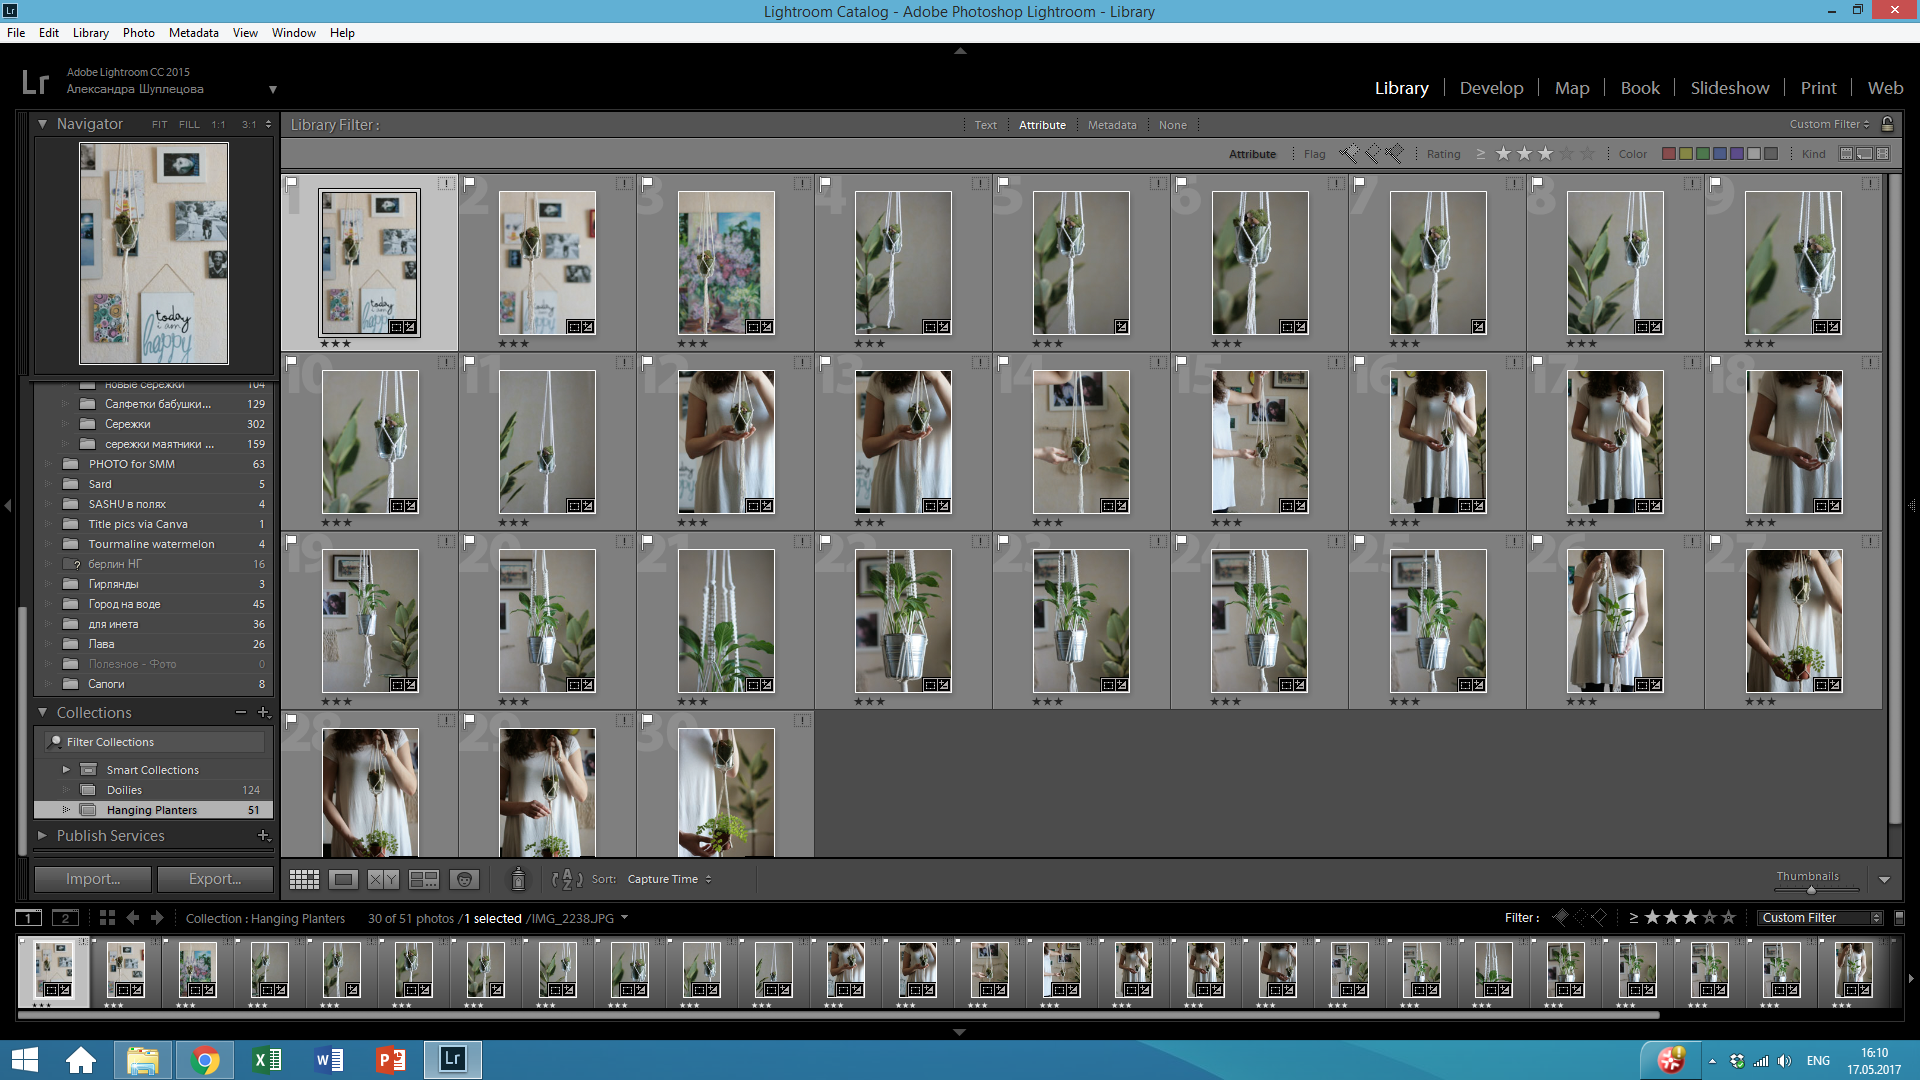
Task: Set filmstrip rating filter to five stars
Action: [1728, 917]
